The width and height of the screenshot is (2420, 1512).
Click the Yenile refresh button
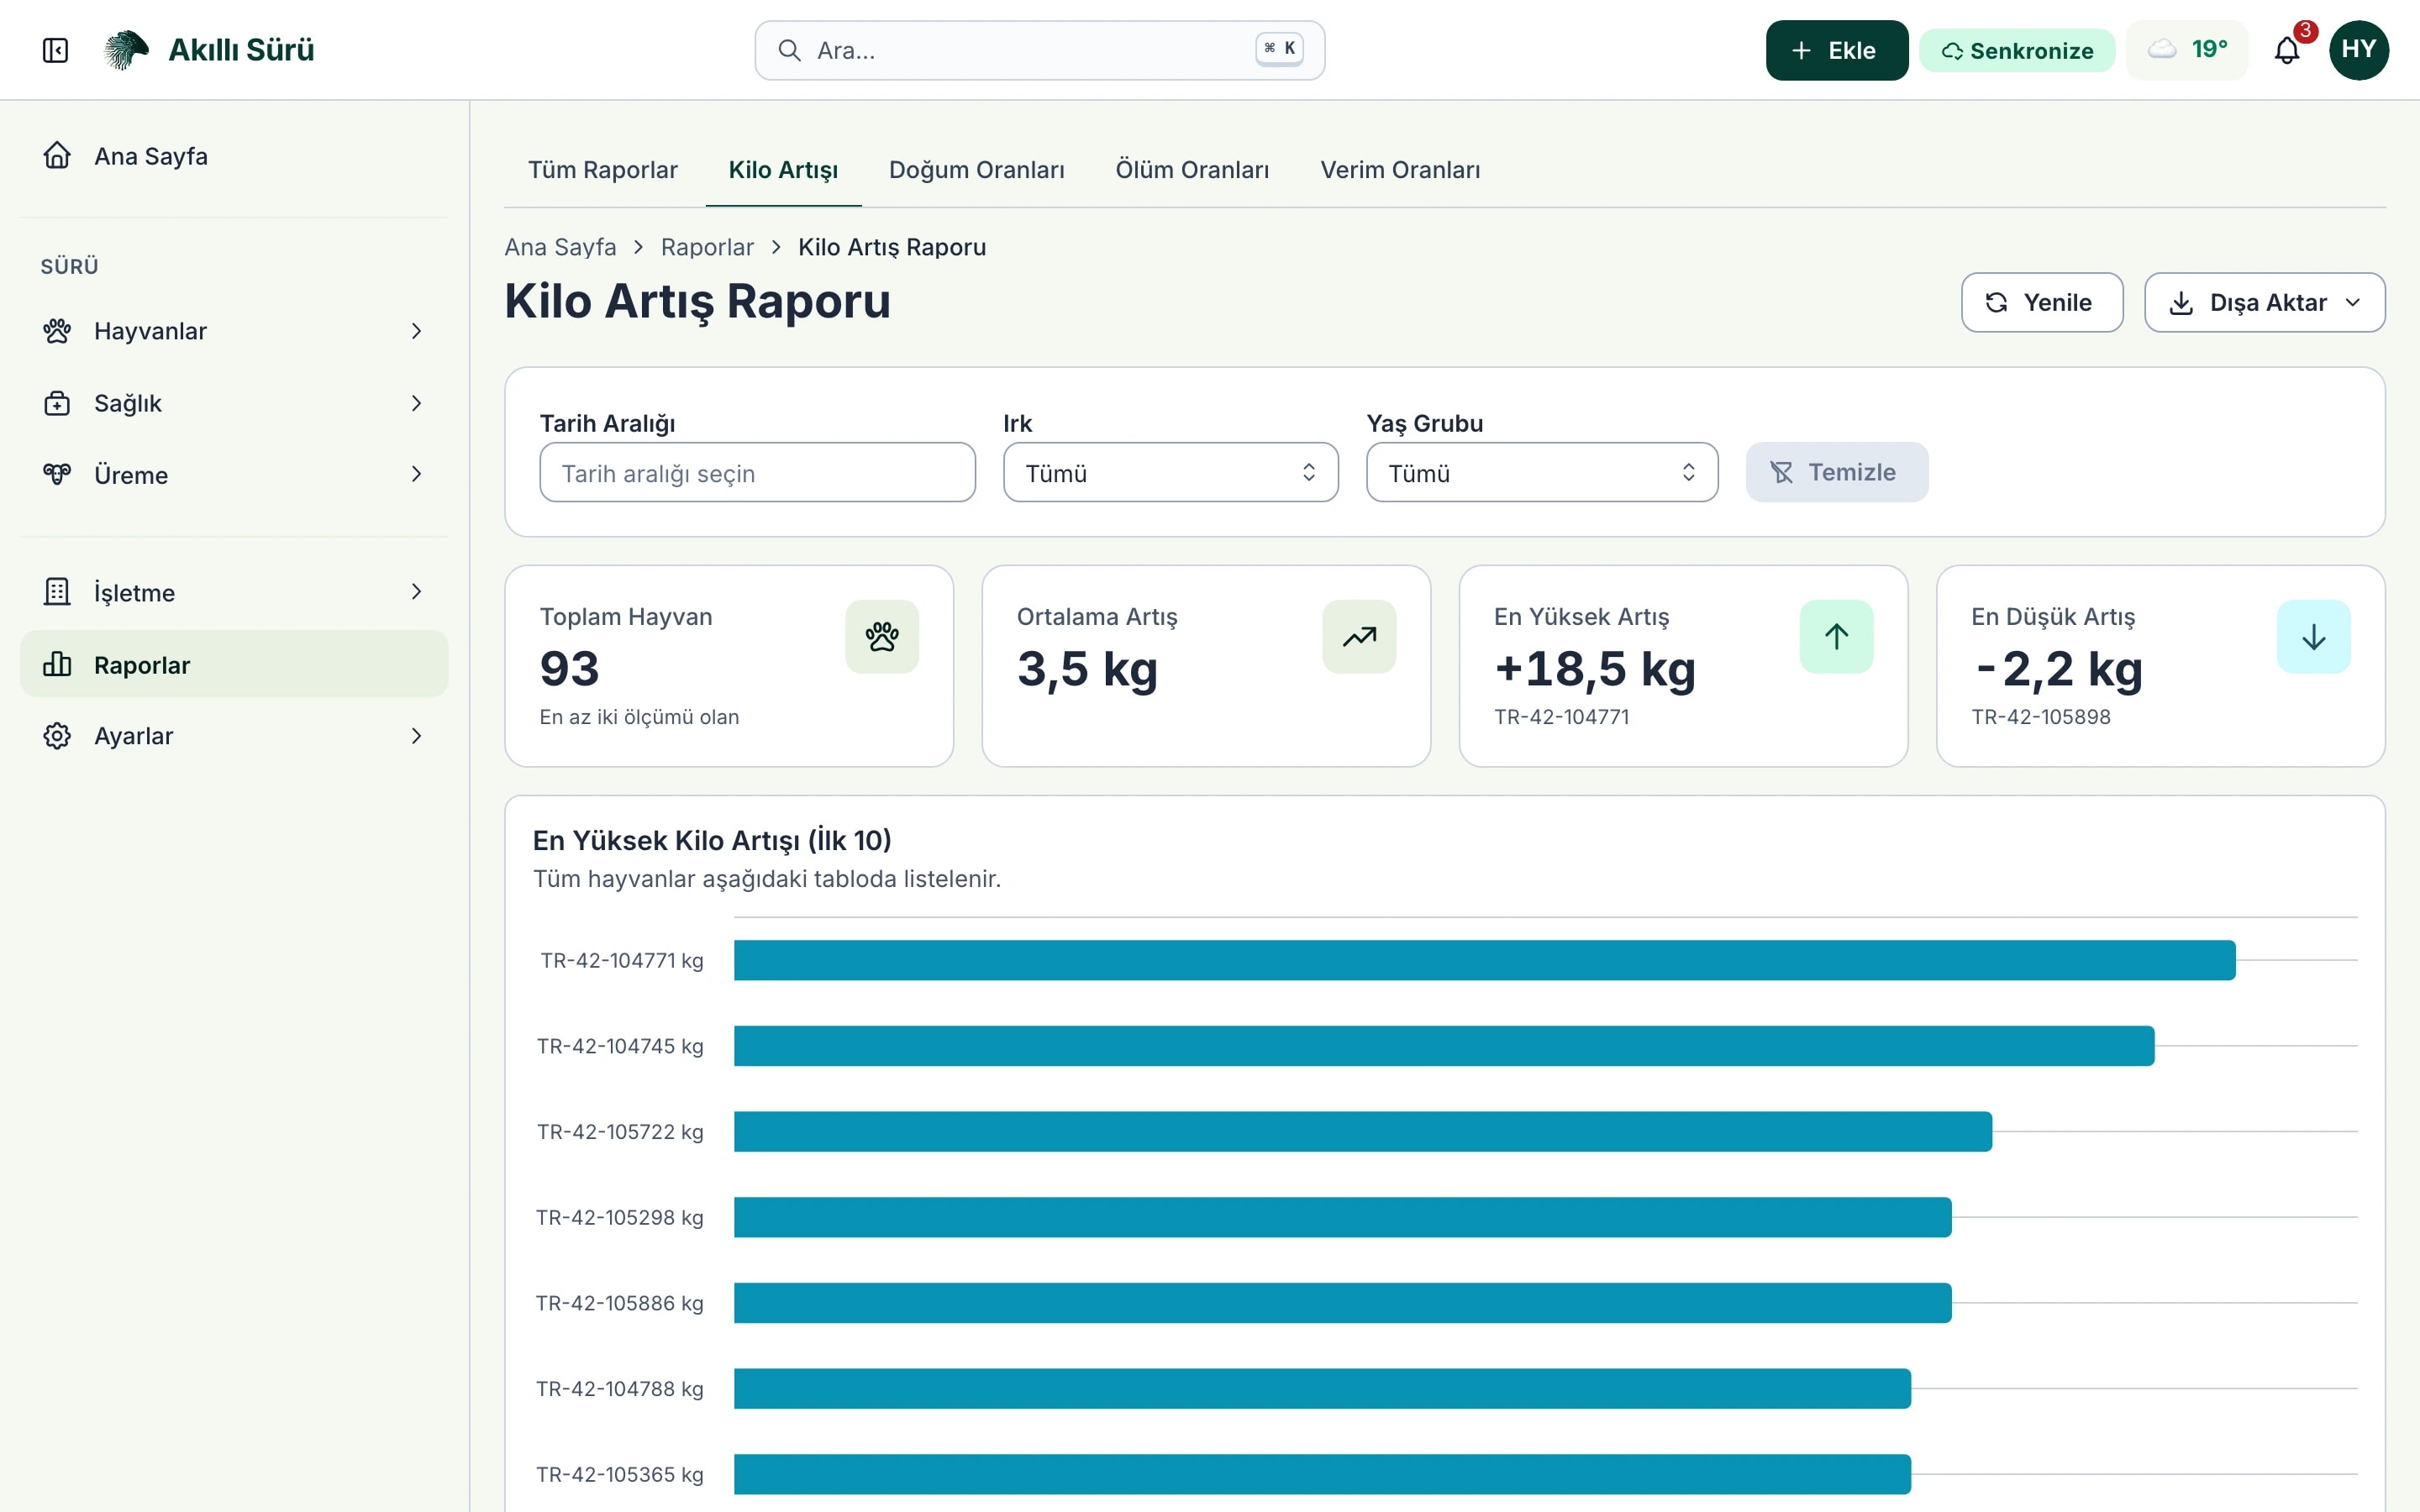(2041, 302)
